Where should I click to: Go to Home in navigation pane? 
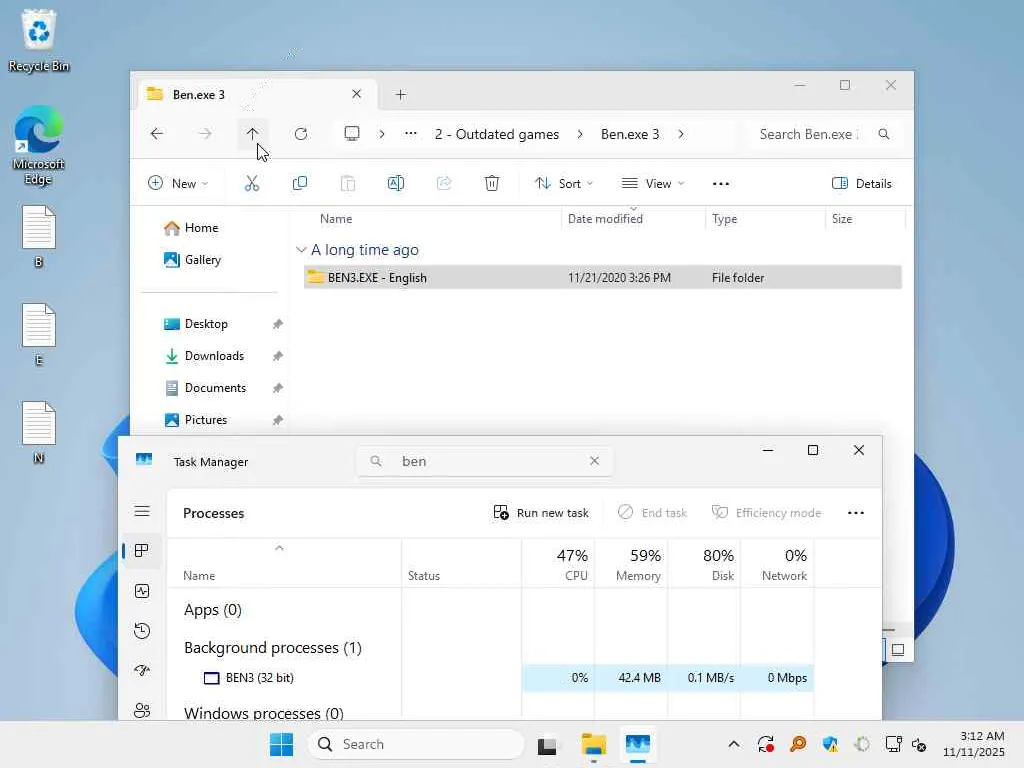coord(191,228)
